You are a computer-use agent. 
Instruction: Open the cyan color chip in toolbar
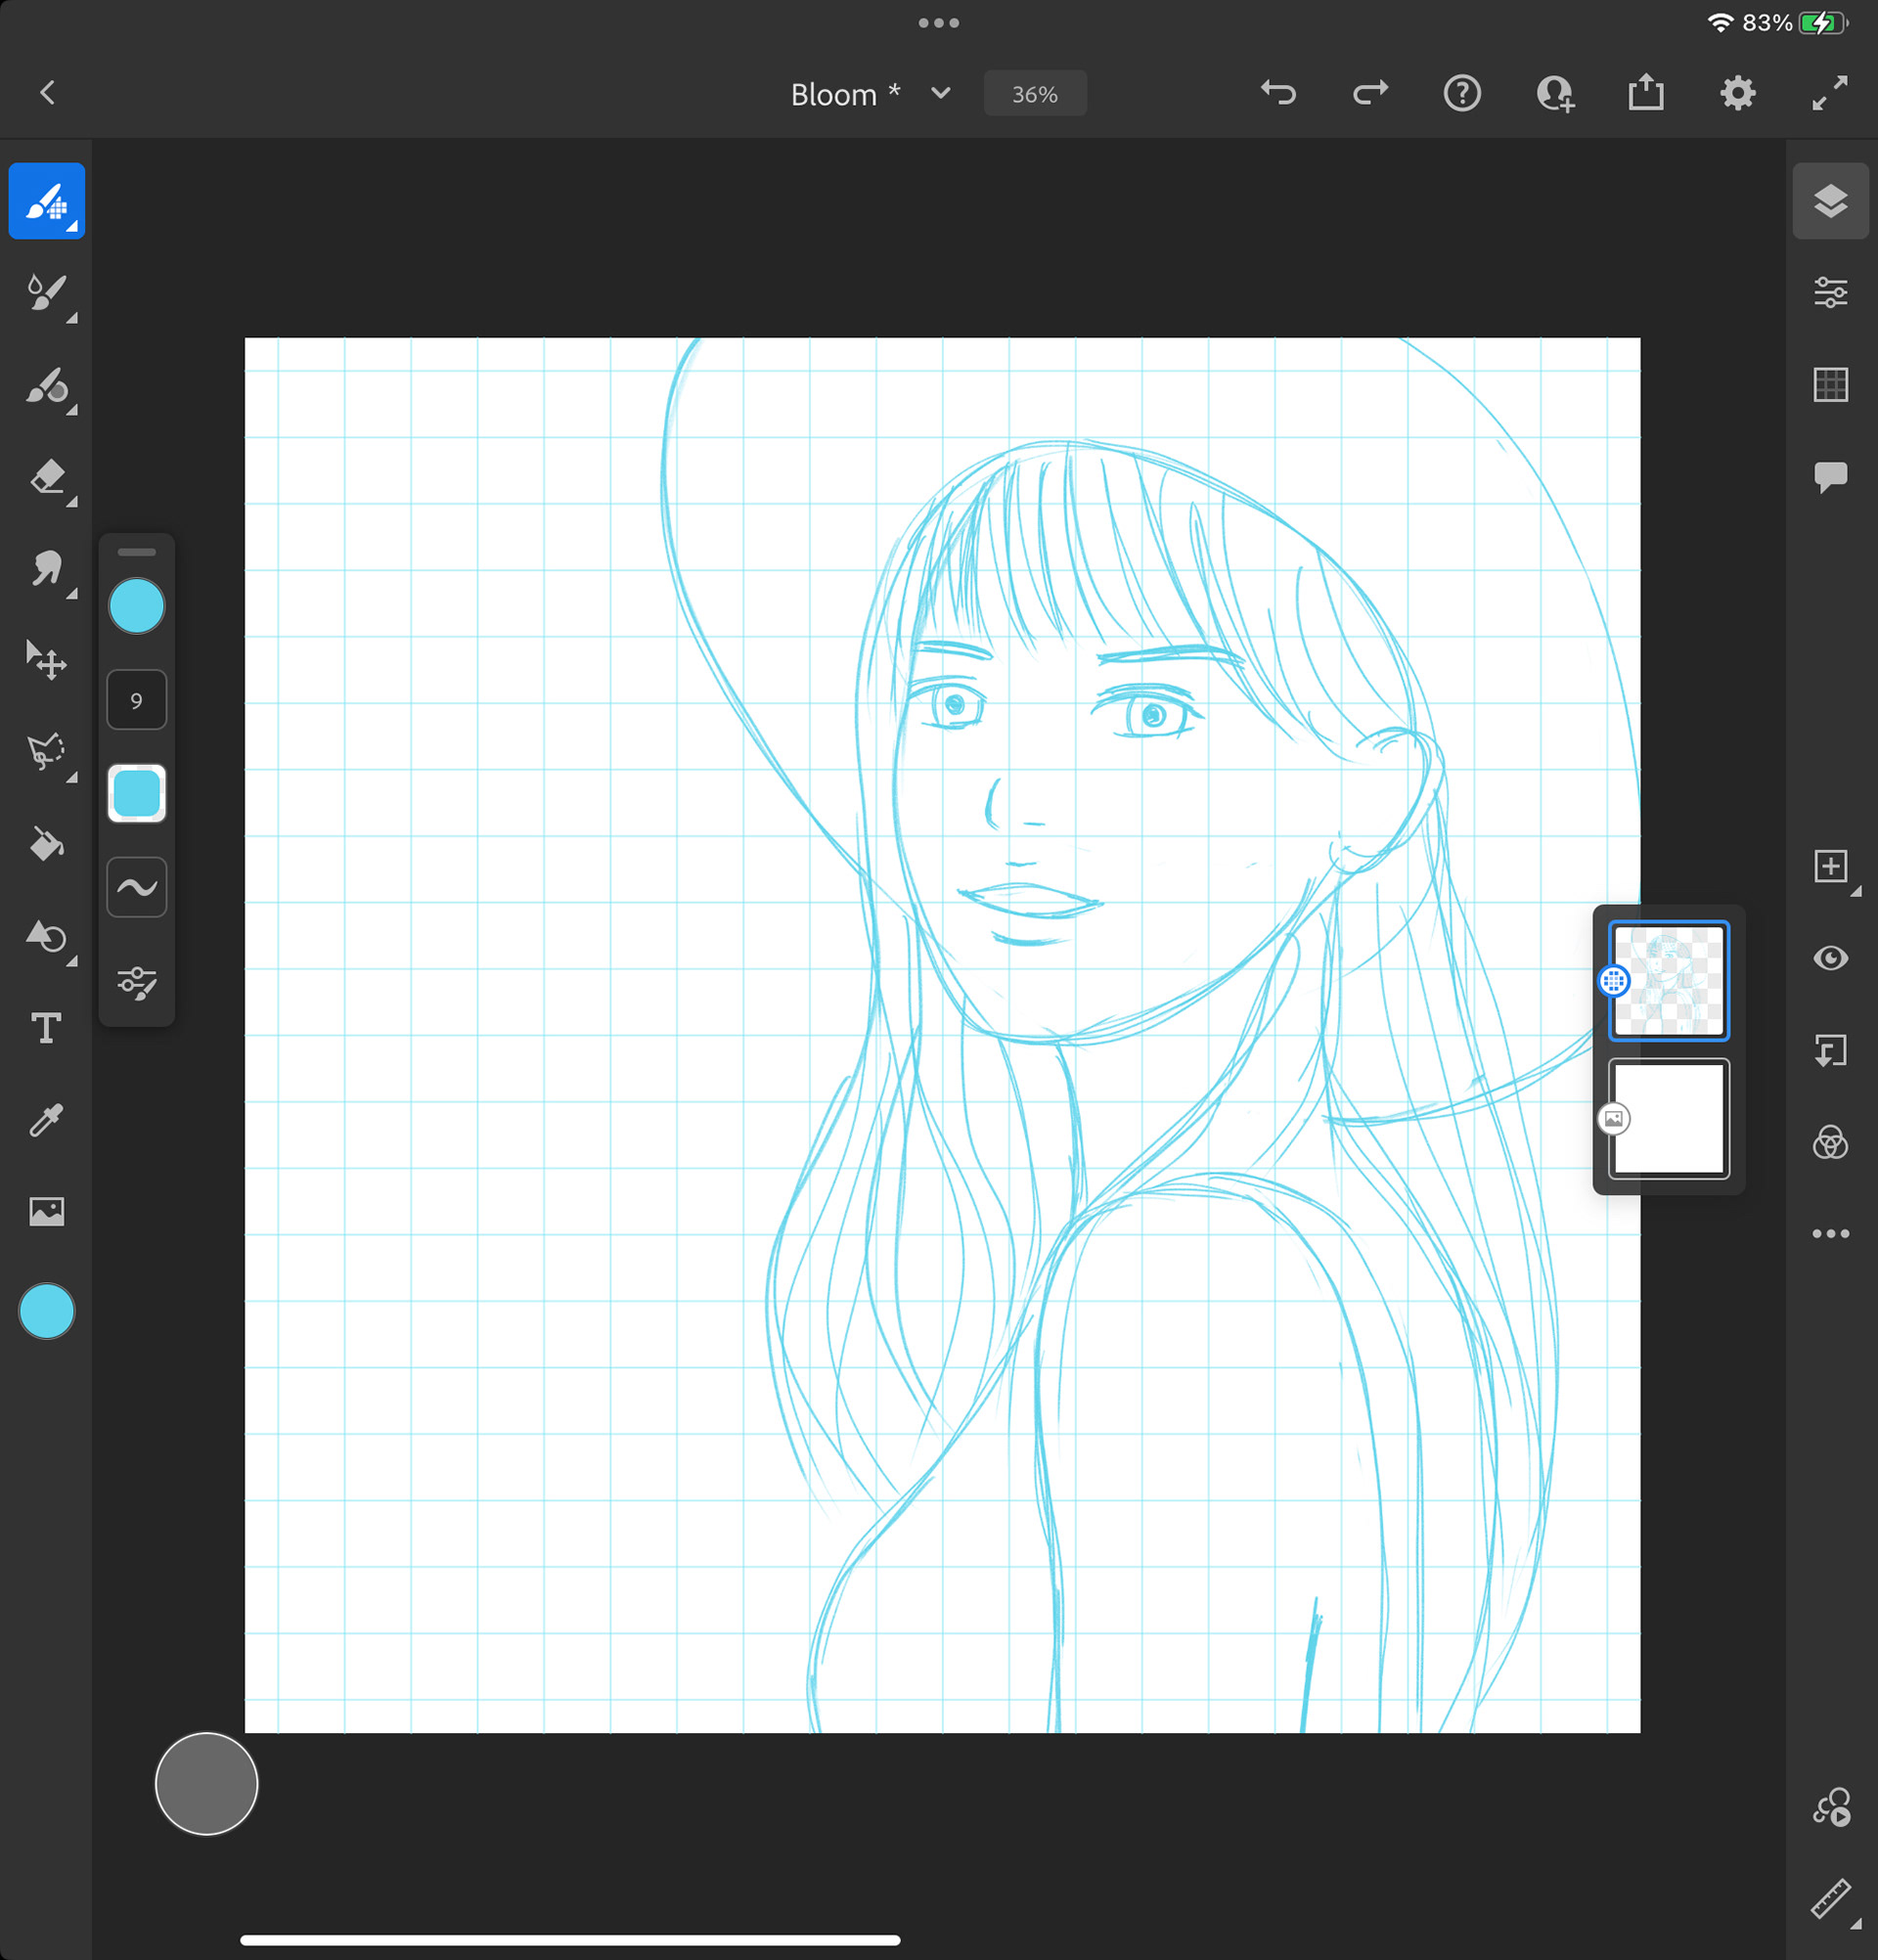click(46, 1311)
